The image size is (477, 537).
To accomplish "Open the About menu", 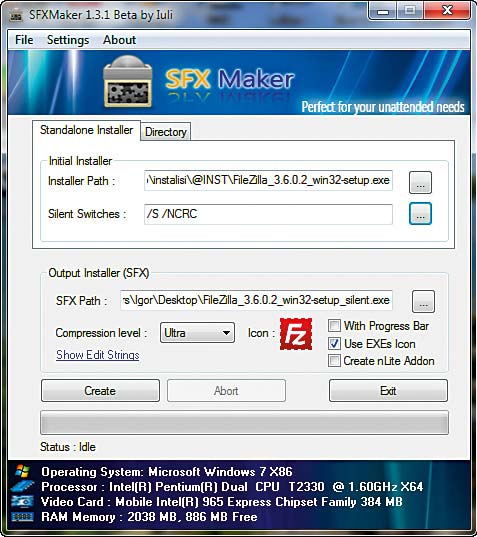I will point(120,40).
